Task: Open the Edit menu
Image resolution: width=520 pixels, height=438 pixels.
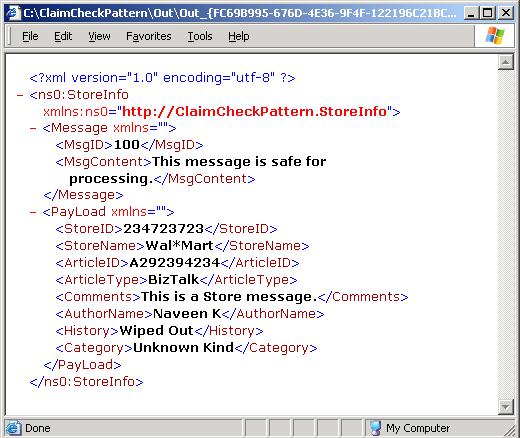Action: pos(63,36)
